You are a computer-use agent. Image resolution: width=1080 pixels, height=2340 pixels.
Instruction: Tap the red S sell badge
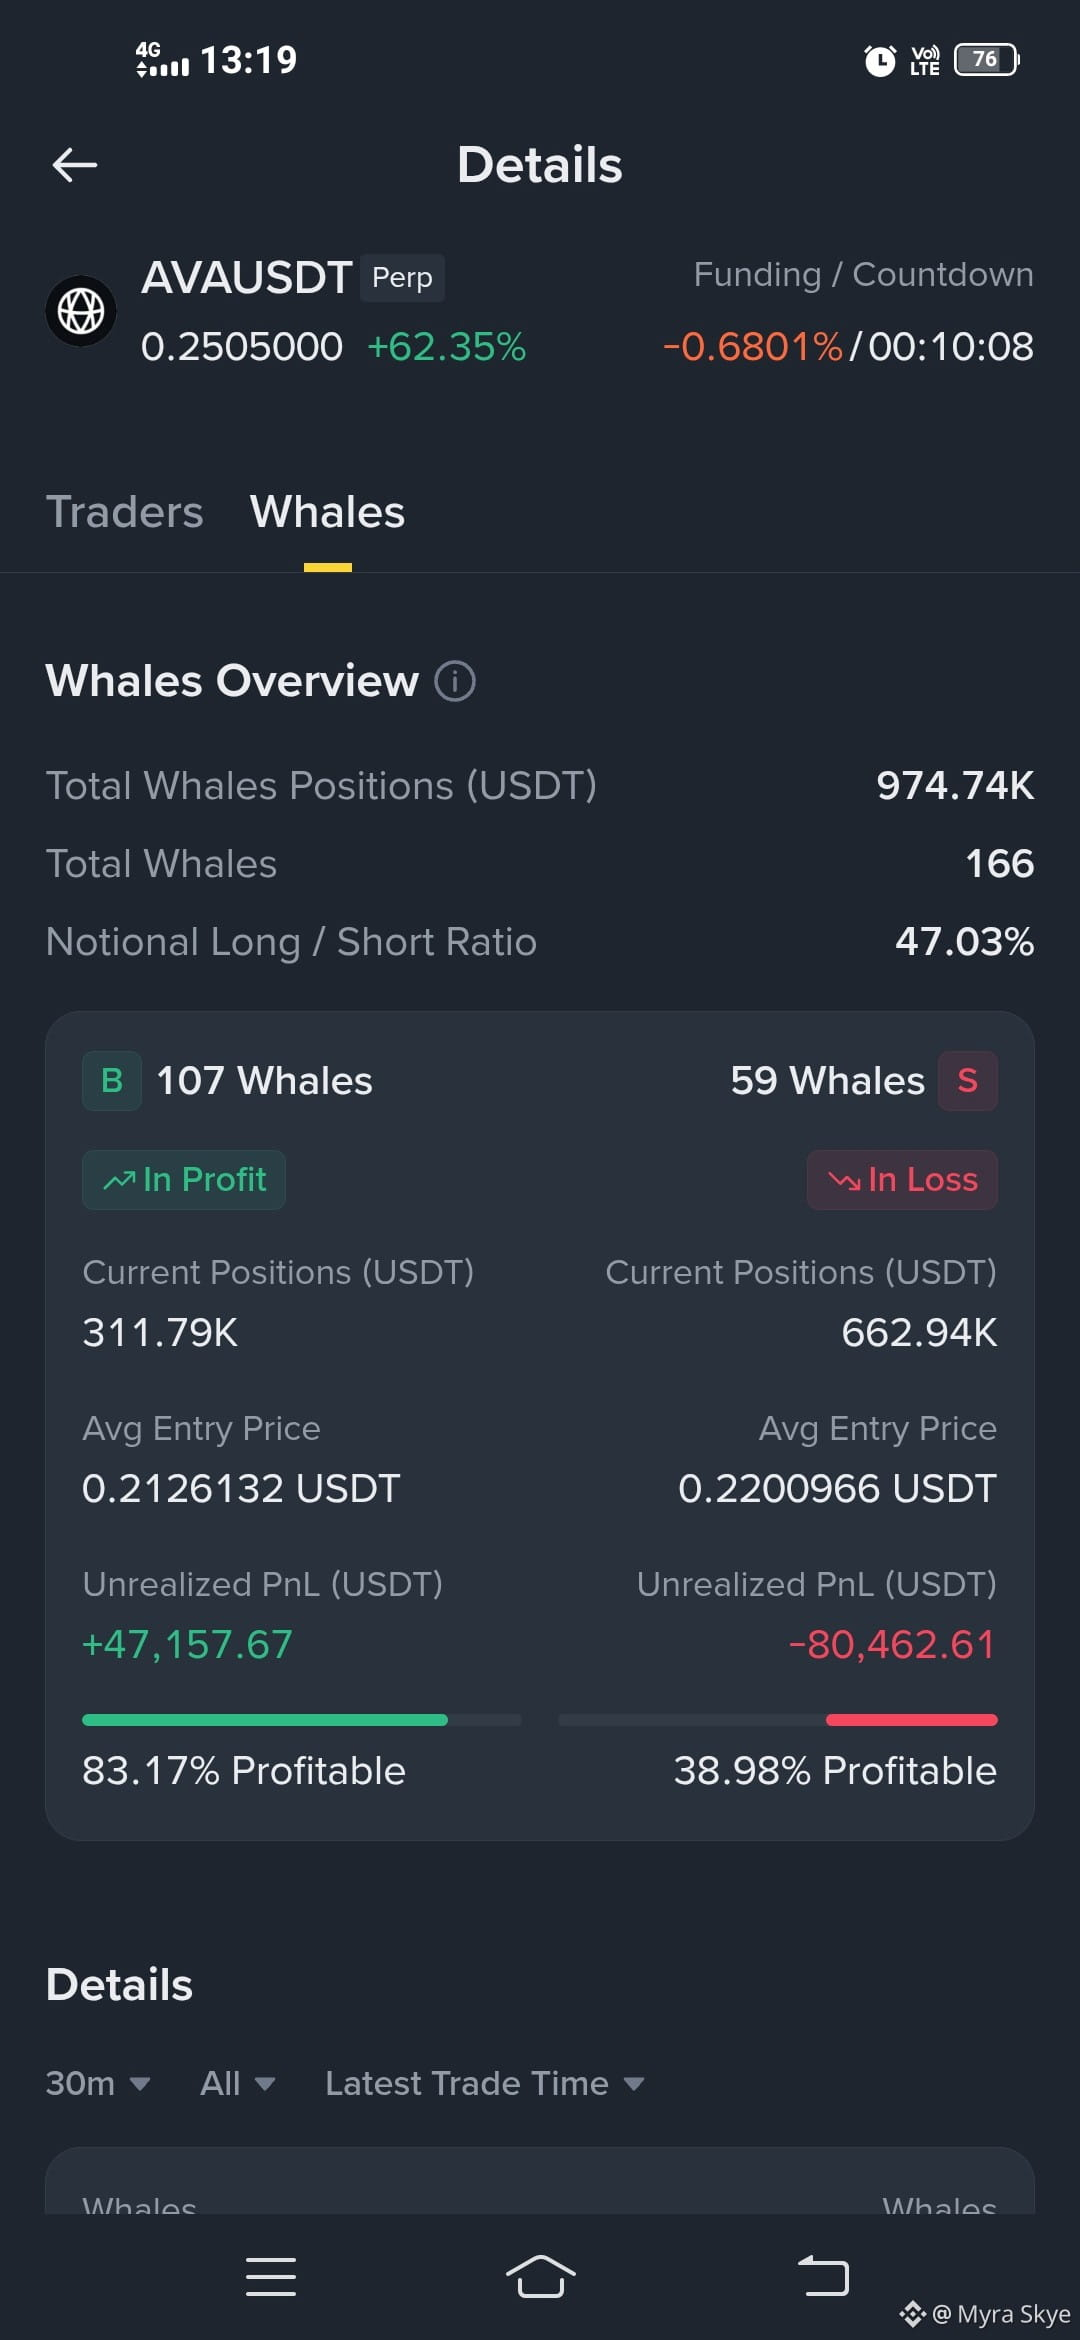tap(967, 1081)
